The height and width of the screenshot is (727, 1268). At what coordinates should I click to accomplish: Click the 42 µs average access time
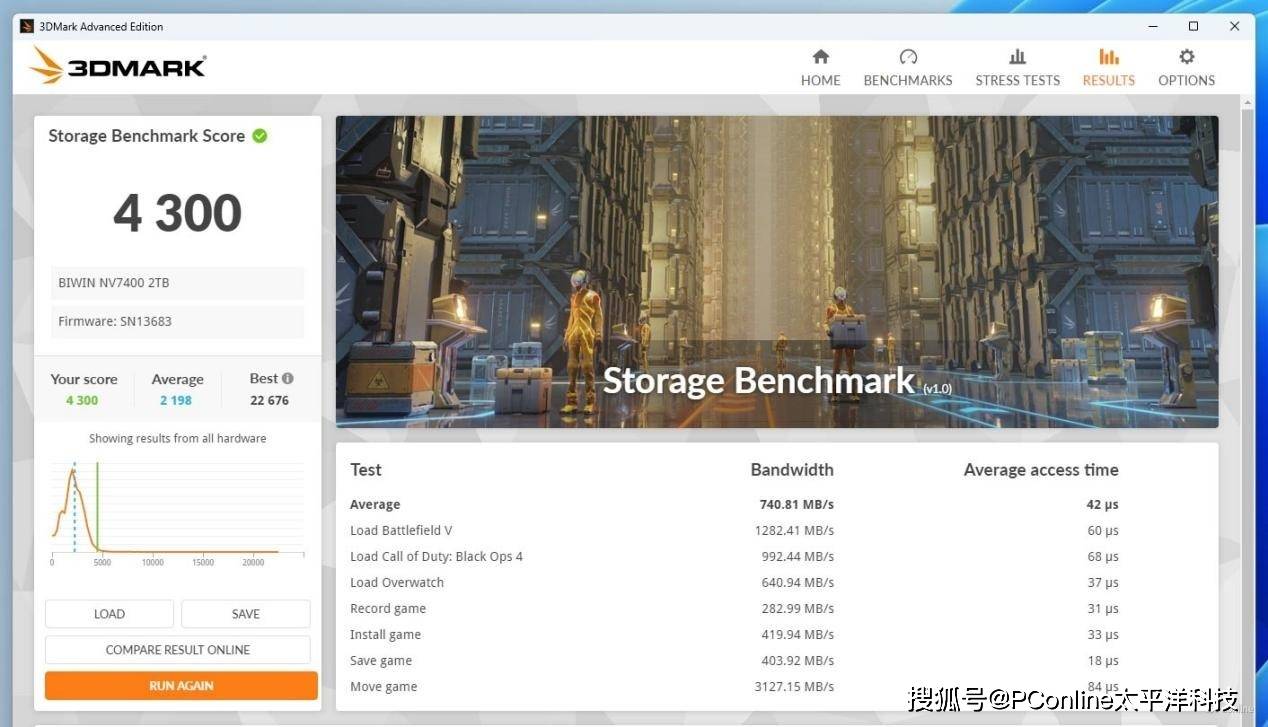pos(1102,505)
